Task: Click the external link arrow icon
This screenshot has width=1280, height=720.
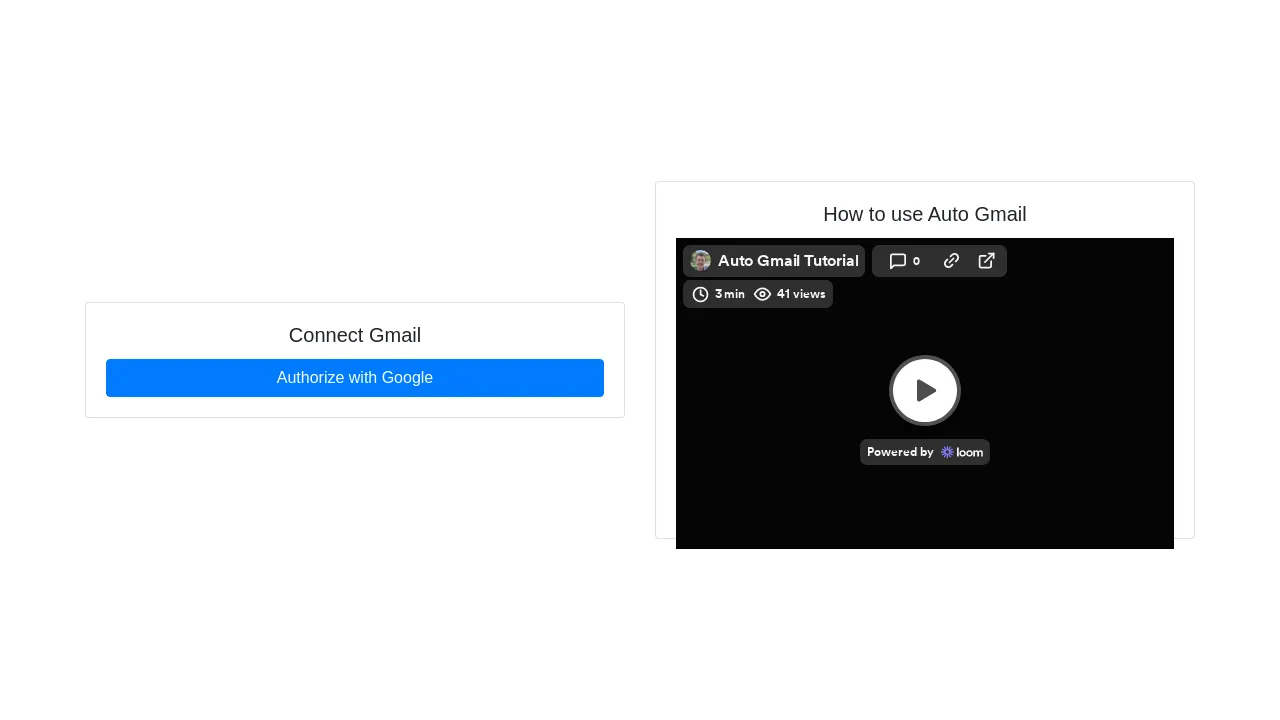Action: 986,261
